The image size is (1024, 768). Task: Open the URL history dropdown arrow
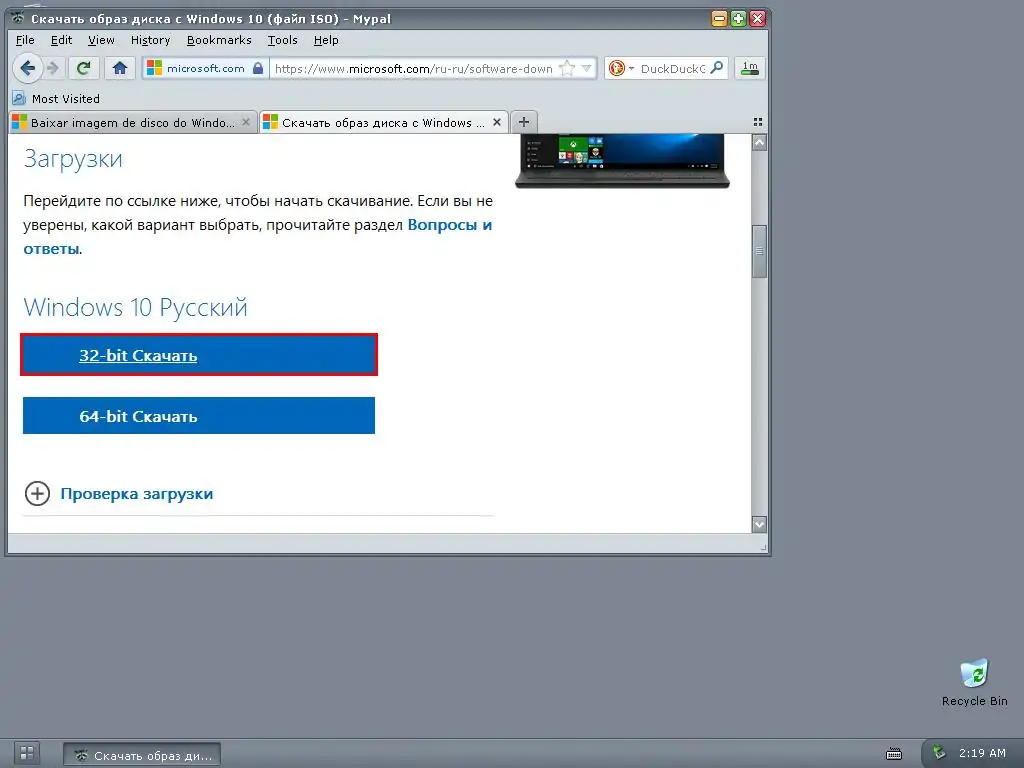(x=586, y=68)
